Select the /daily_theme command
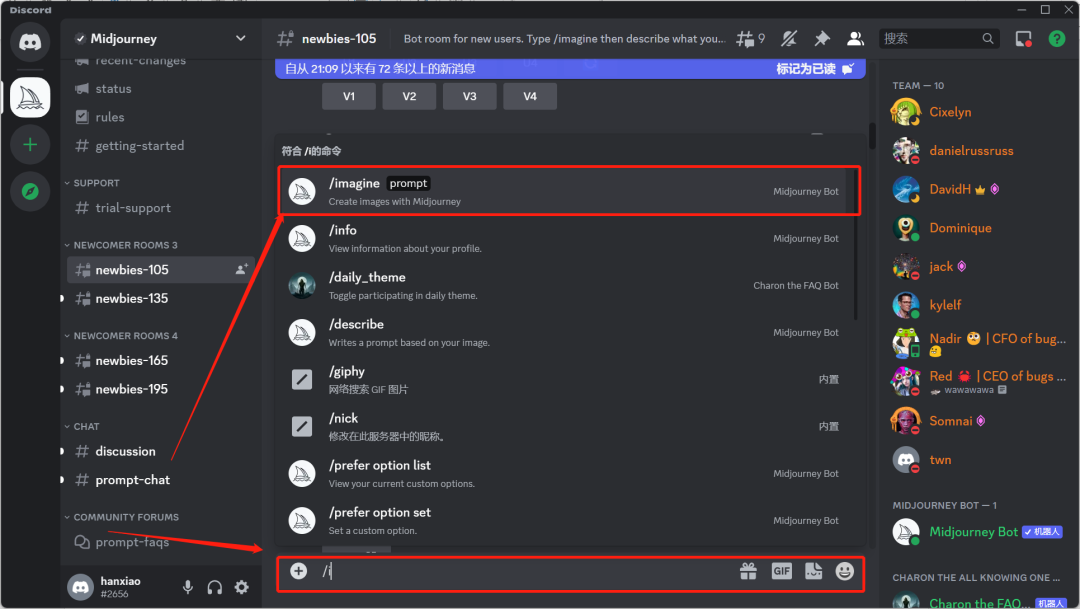1080x609 pixels. click(x=569, y=285)
